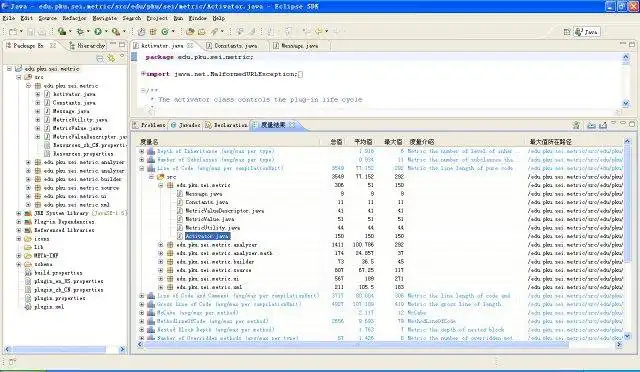Minimize the metric results view

click(623, 124)
